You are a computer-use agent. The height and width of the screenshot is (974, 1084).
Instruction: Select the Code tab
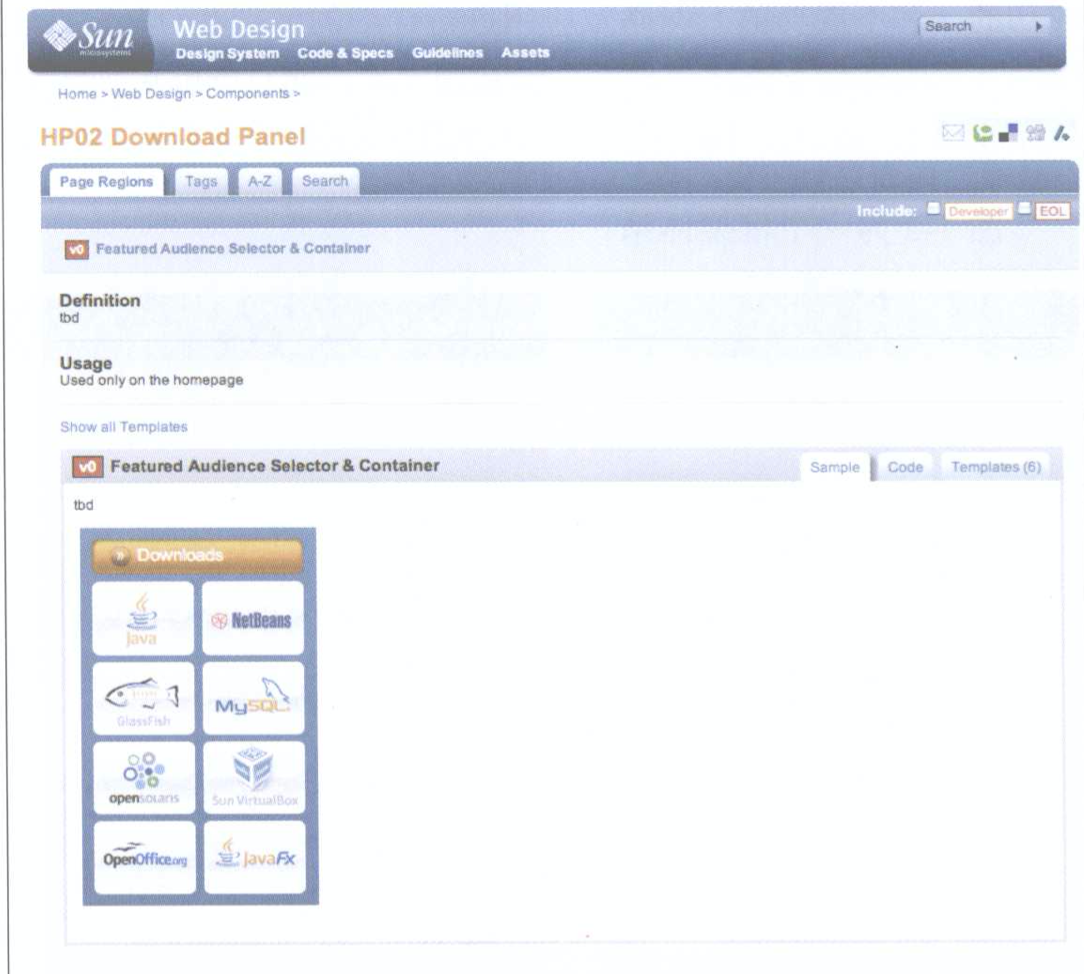pyautogui.click(x=905, y=467)
